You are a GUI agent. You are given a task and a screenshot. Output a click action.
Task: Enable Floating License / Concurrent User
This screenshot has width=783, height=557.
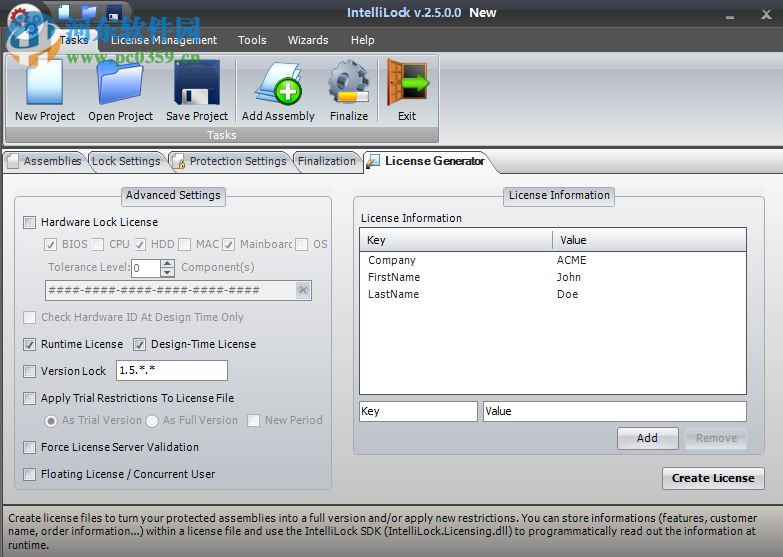tap(29, 474)
